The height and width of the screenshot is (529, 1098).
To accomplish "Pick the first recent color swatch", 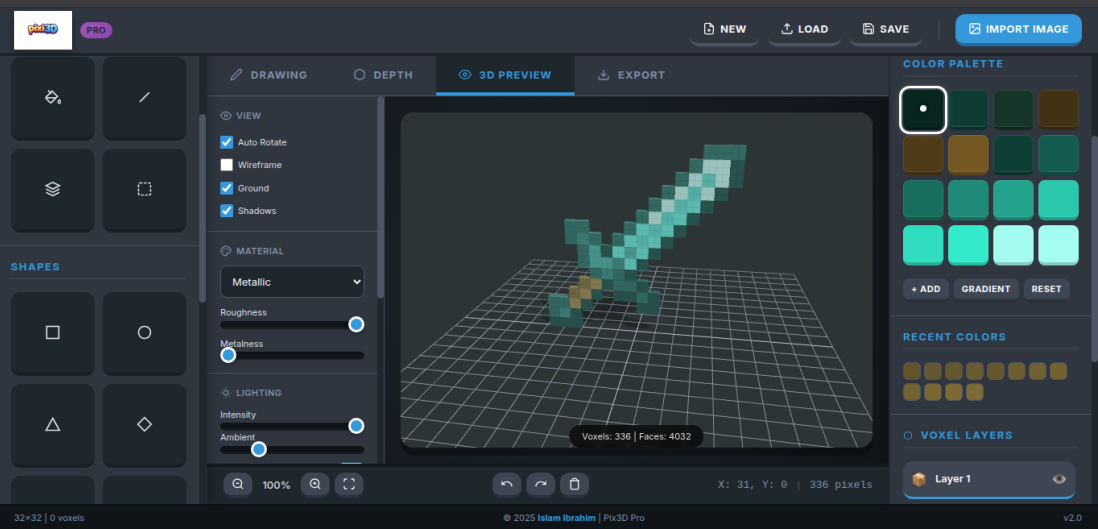I will click(x=912, y=371).
